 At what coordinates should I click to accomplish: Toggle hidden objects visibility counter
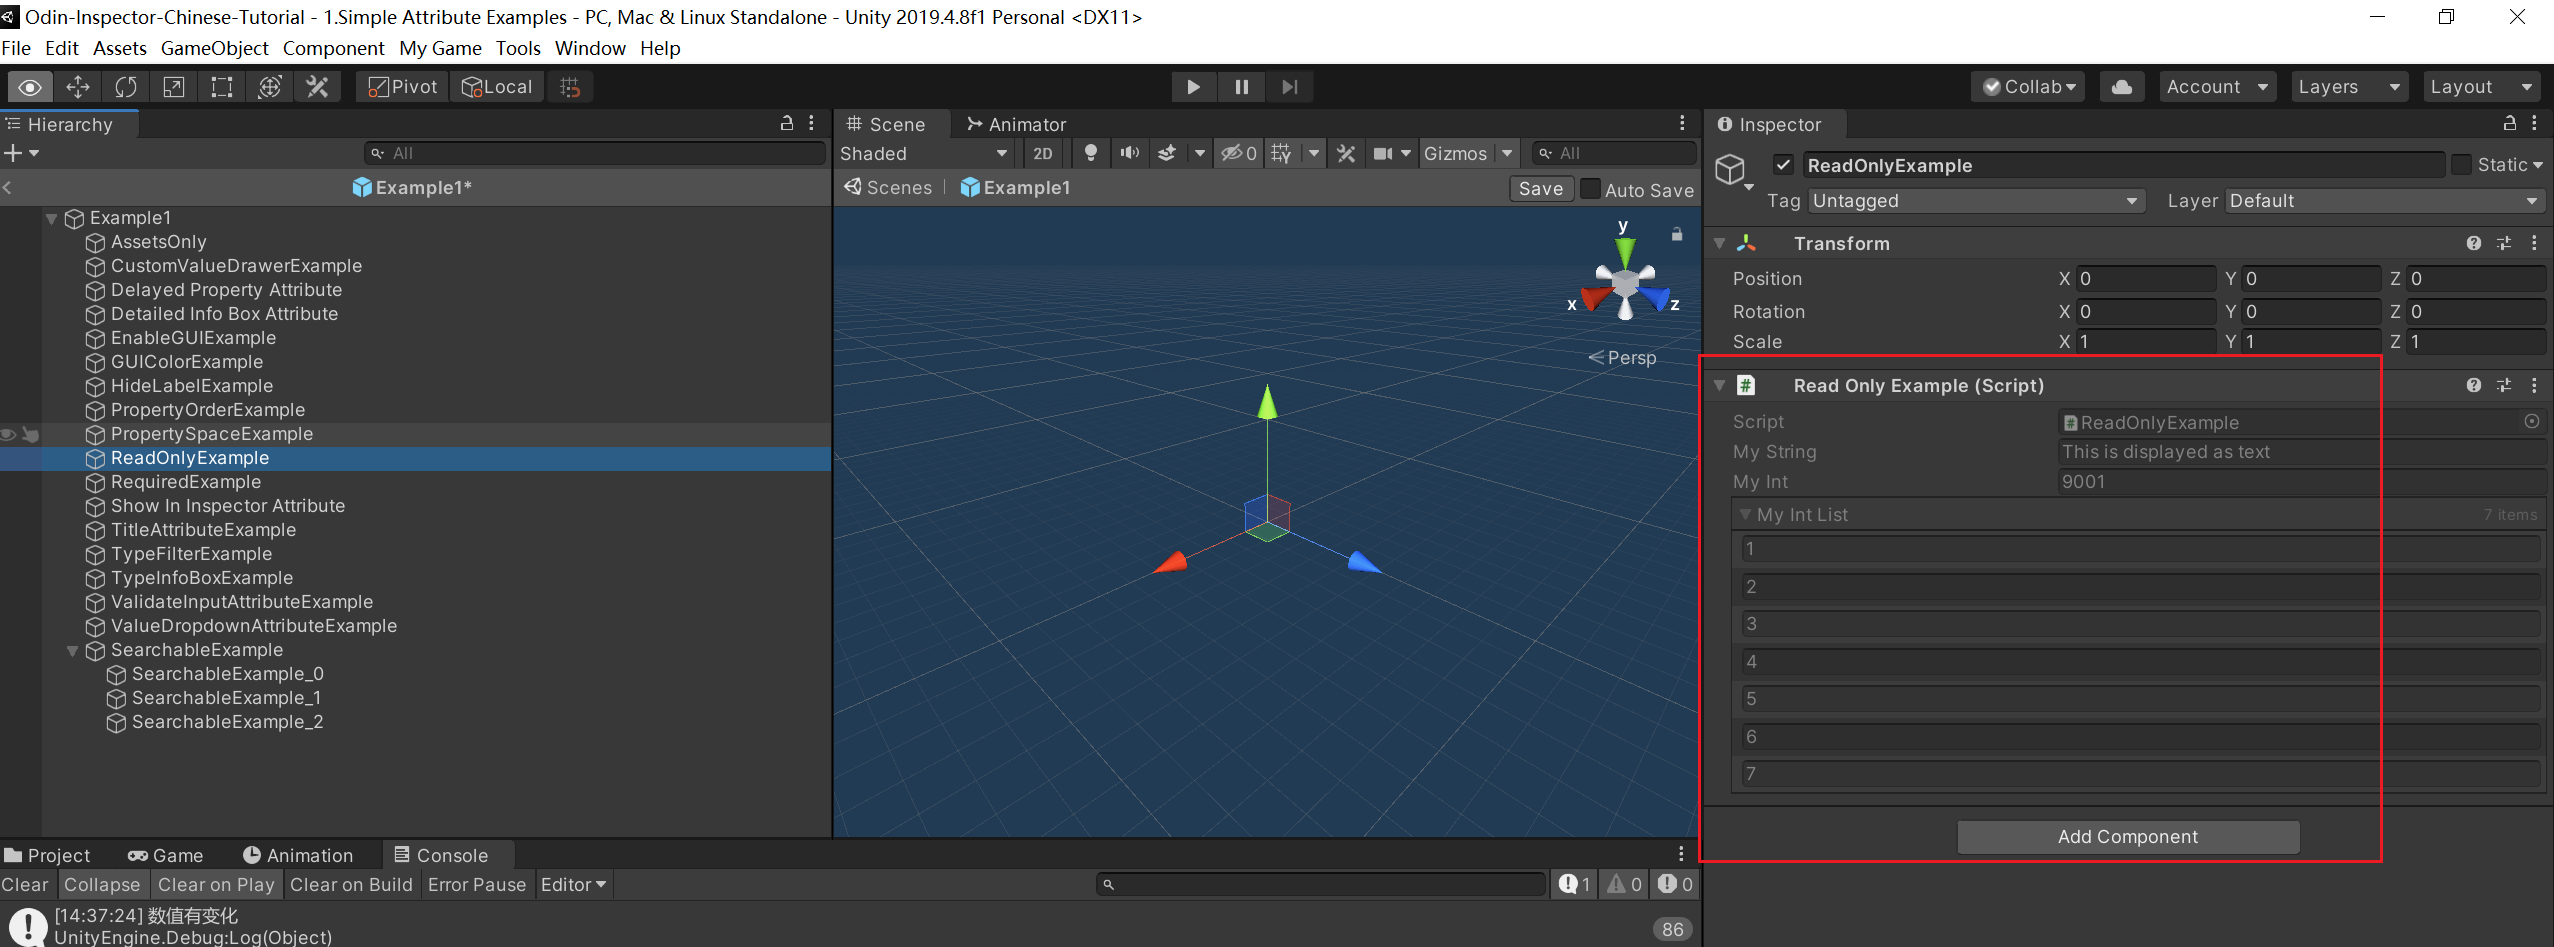tap(1239, 153)
